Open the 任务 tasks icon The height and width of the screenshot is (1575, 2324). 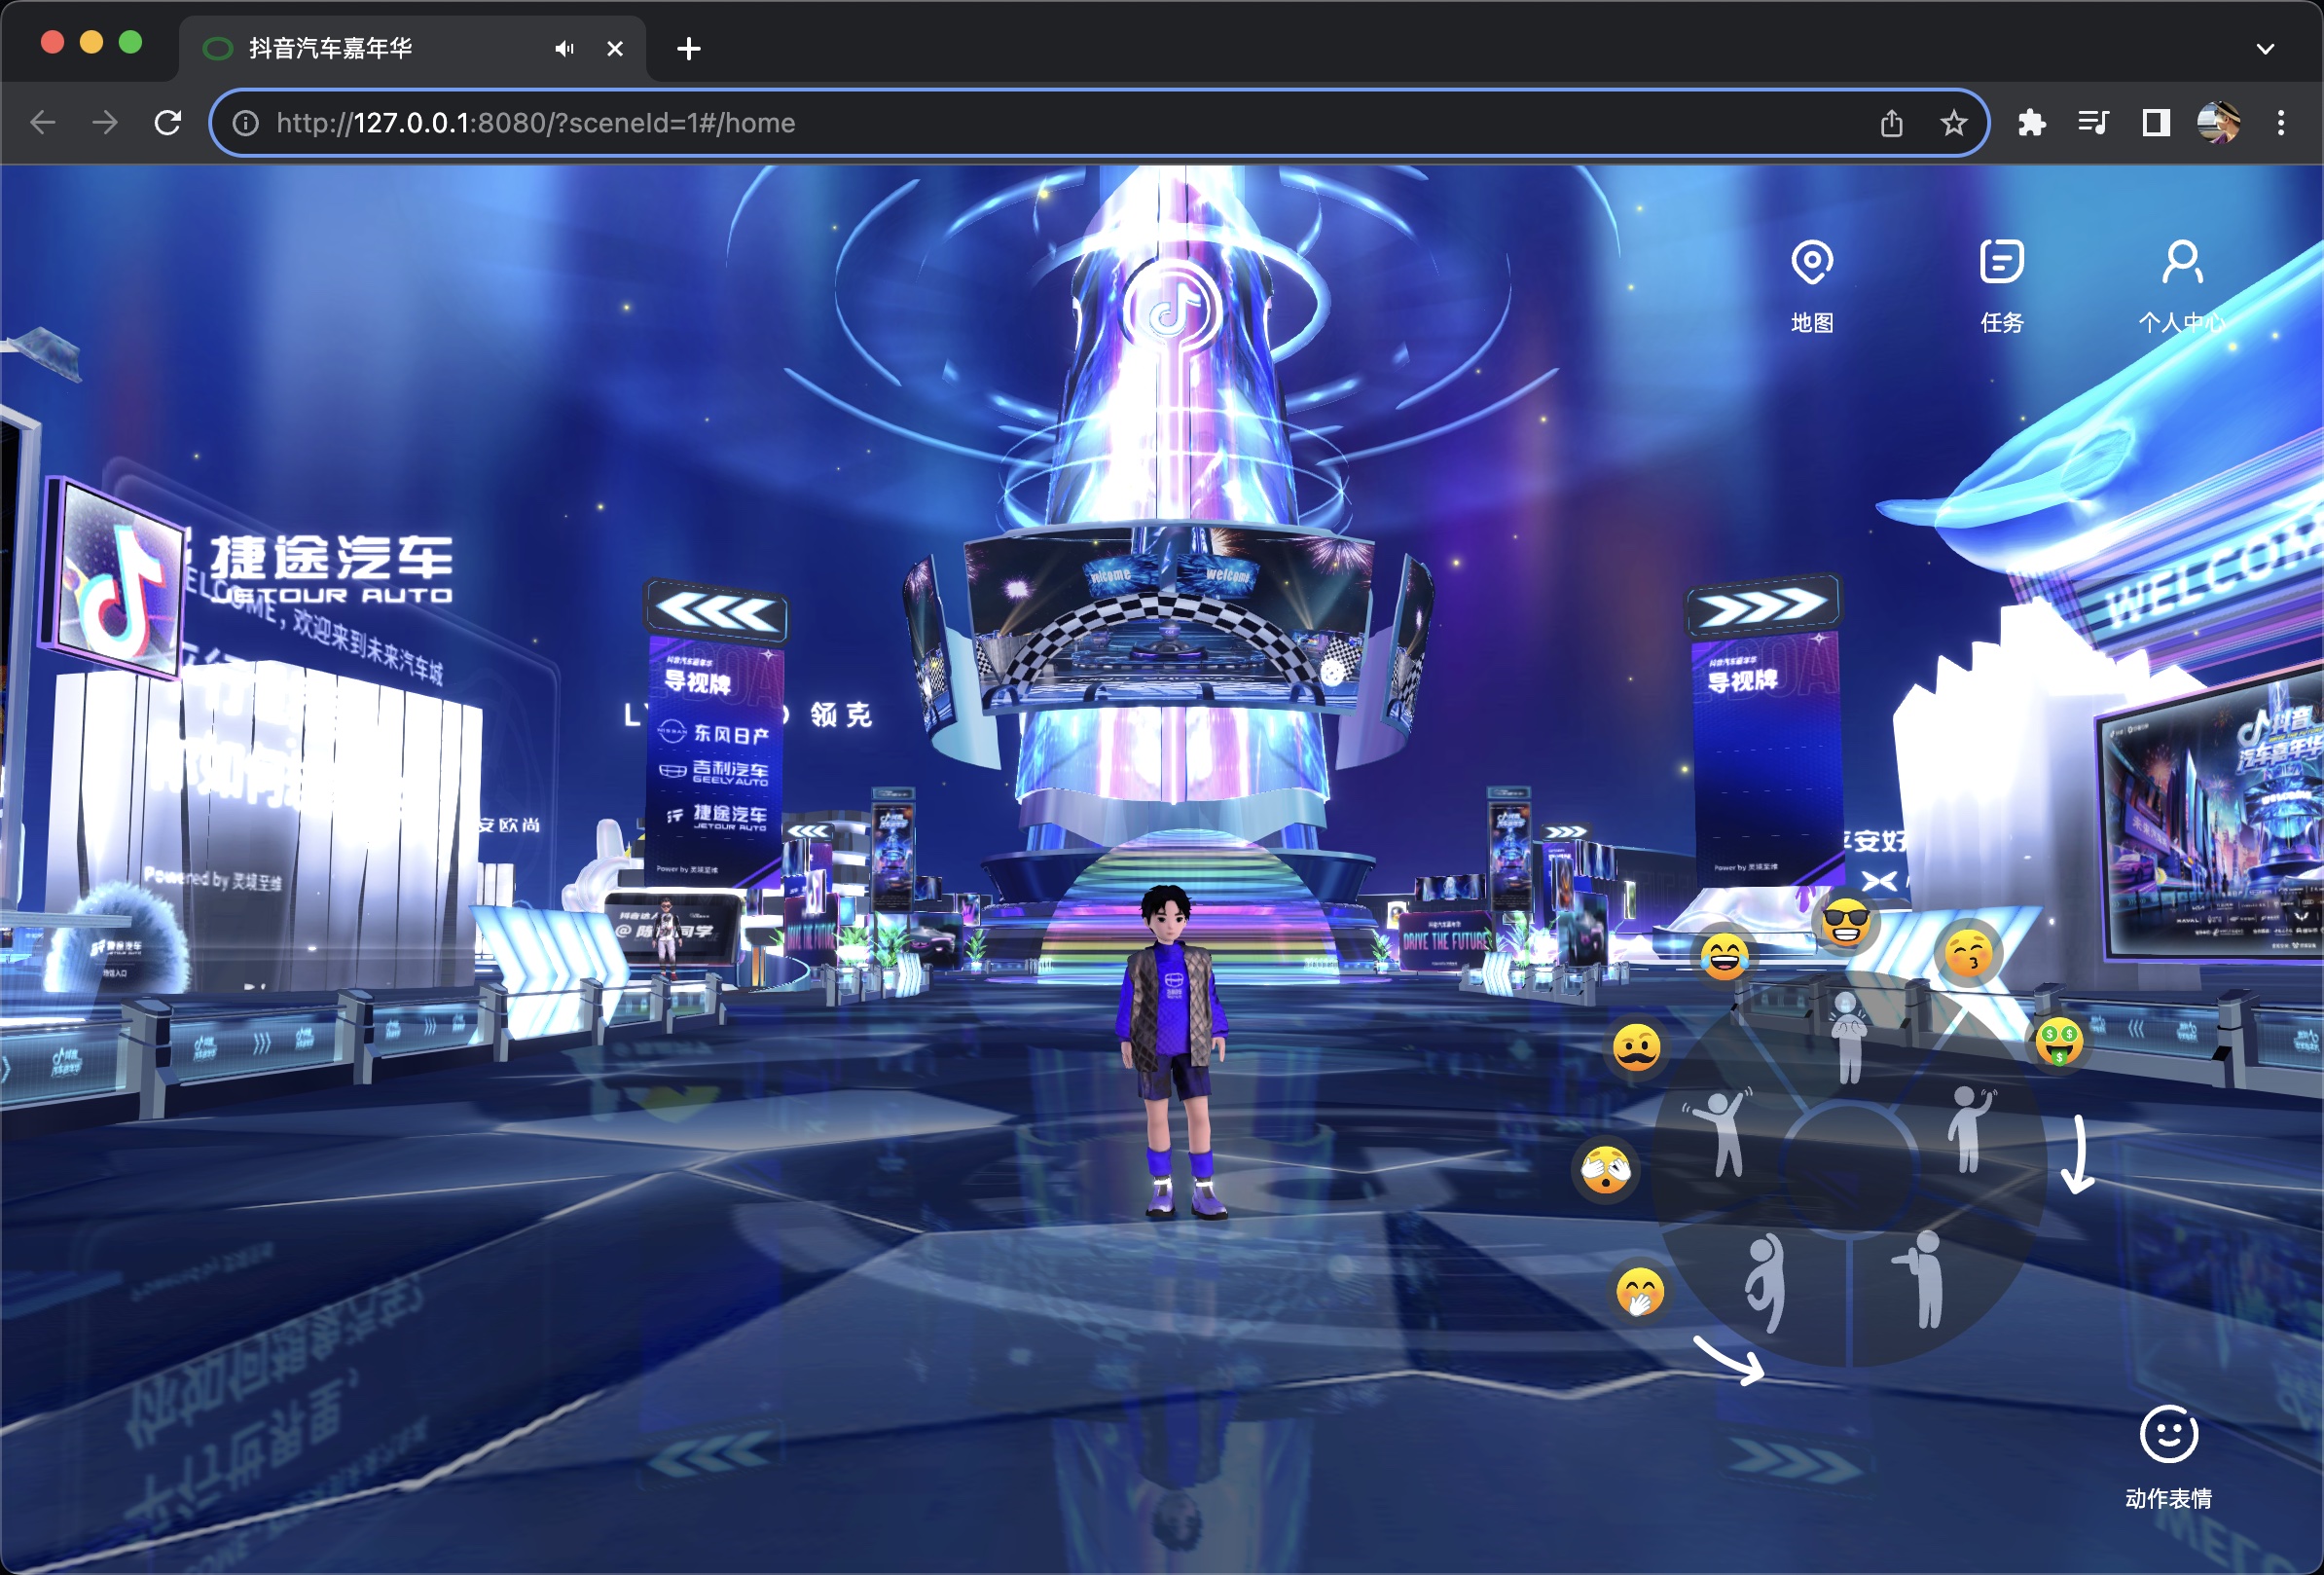(x=2001, y=264)
